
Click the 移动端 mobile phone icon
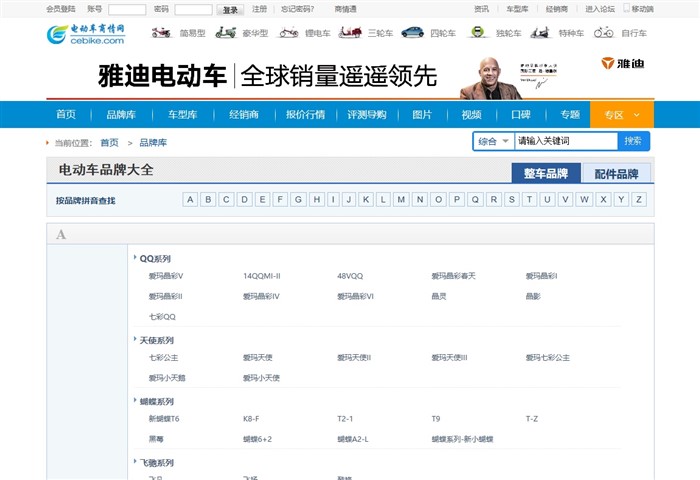(626, 8)
